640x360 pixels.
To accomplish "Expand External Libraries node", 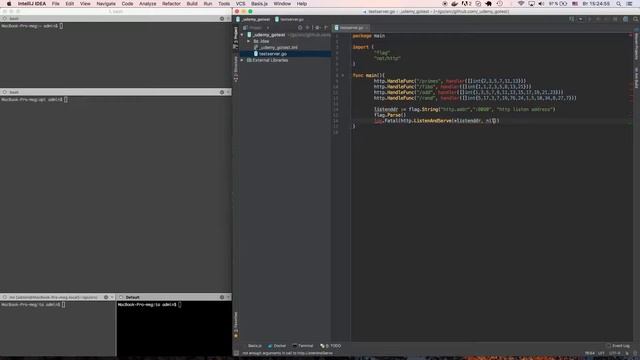I will click(242, 60).
